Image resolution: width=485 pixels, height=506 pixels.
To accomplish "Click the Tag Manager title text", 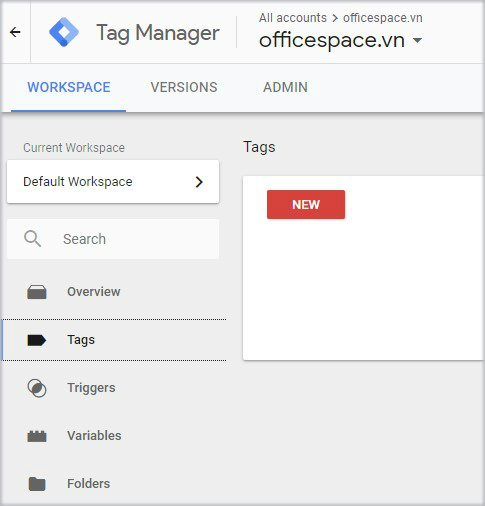I will 158,33.
